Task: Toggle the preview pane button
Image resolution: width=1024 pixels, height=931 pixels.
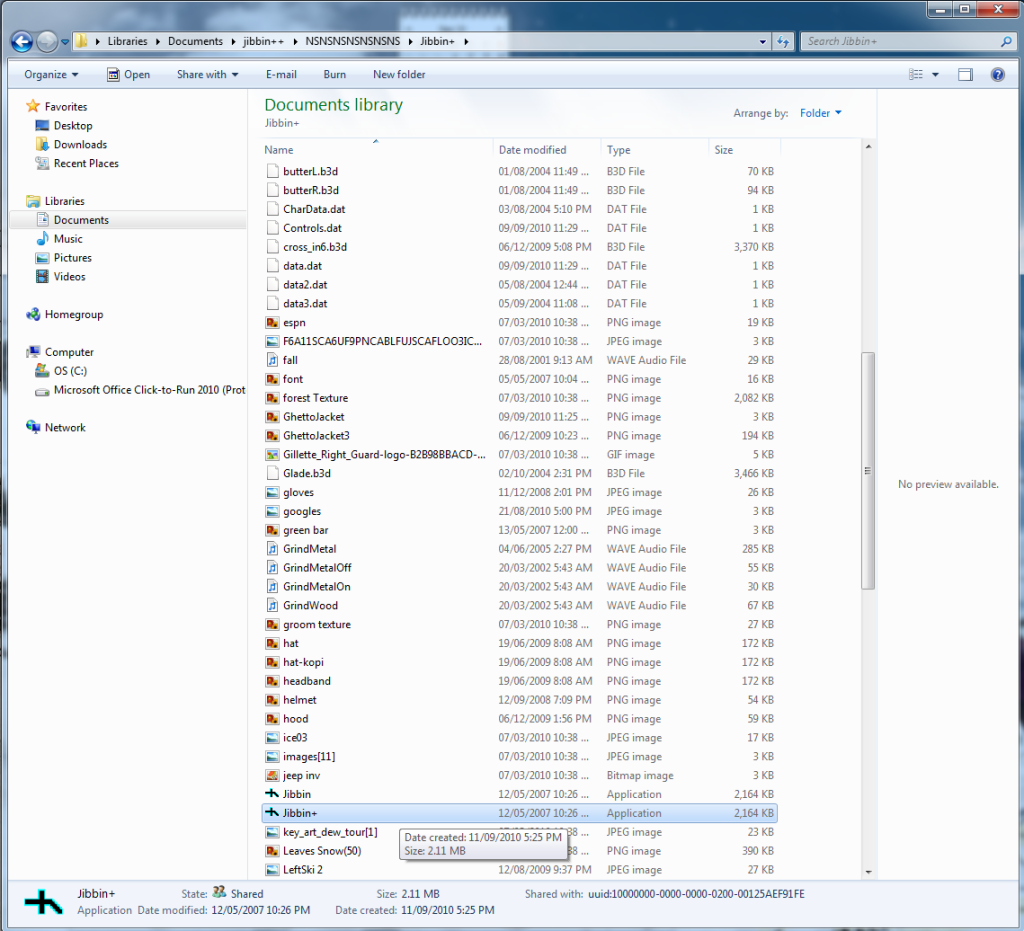Action: pos(965,75)
